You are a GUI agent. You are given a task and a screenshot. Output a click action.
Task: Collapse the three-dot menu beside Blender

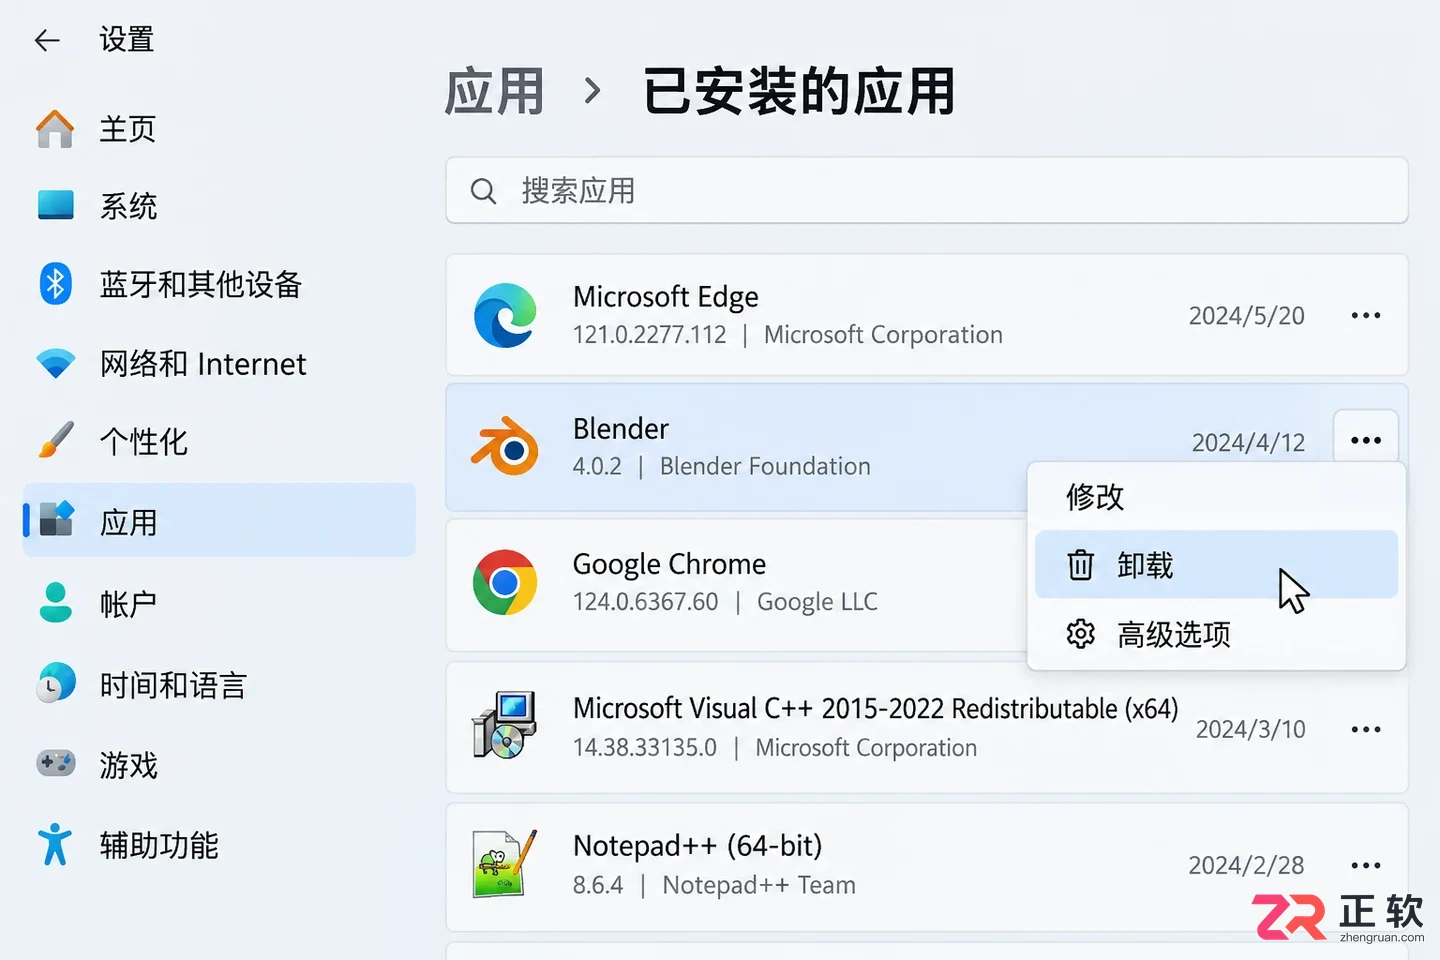(x=1366, y=440)
